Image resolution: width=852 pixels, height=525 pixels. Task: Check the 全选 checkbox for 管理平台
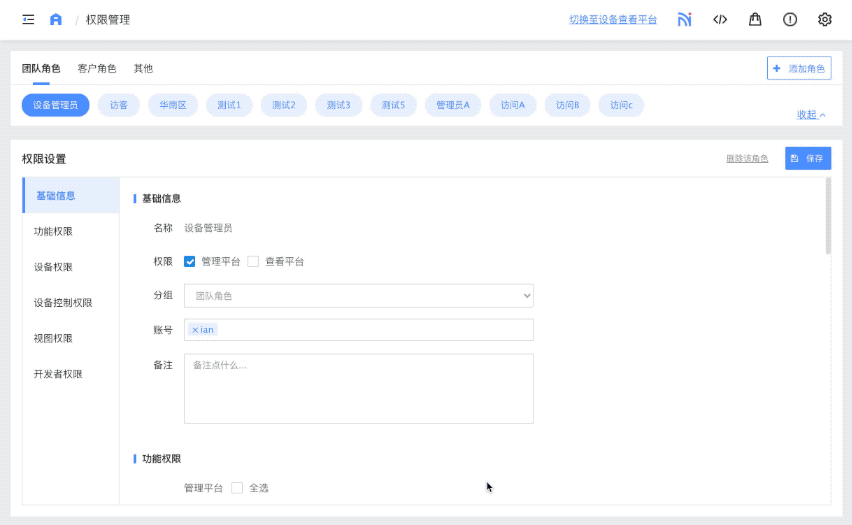coord(237,488)
